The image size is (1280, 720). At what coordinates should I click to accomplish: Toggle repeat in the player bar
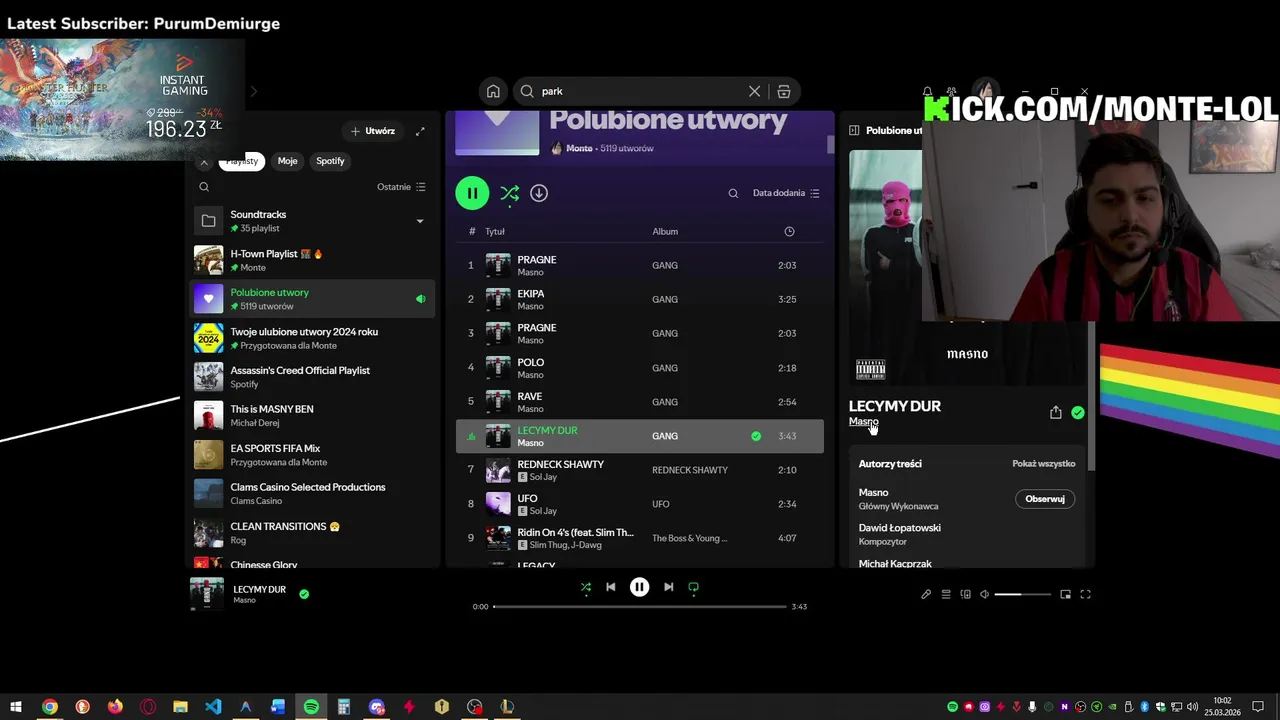(x=693, y=587)
